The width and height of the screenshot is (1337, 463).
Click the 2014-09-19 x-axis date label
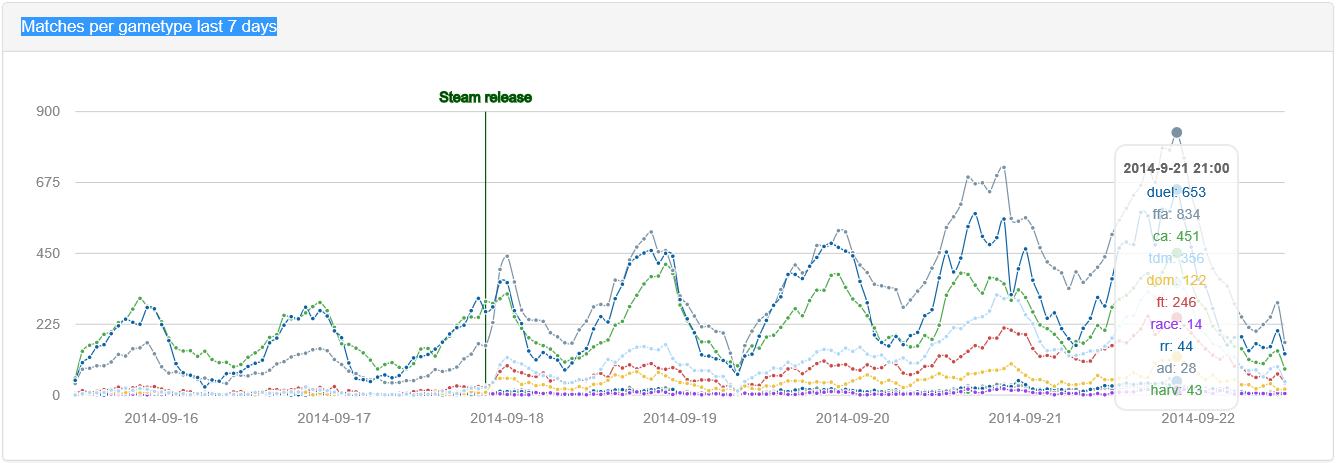[x=680, y=418]
